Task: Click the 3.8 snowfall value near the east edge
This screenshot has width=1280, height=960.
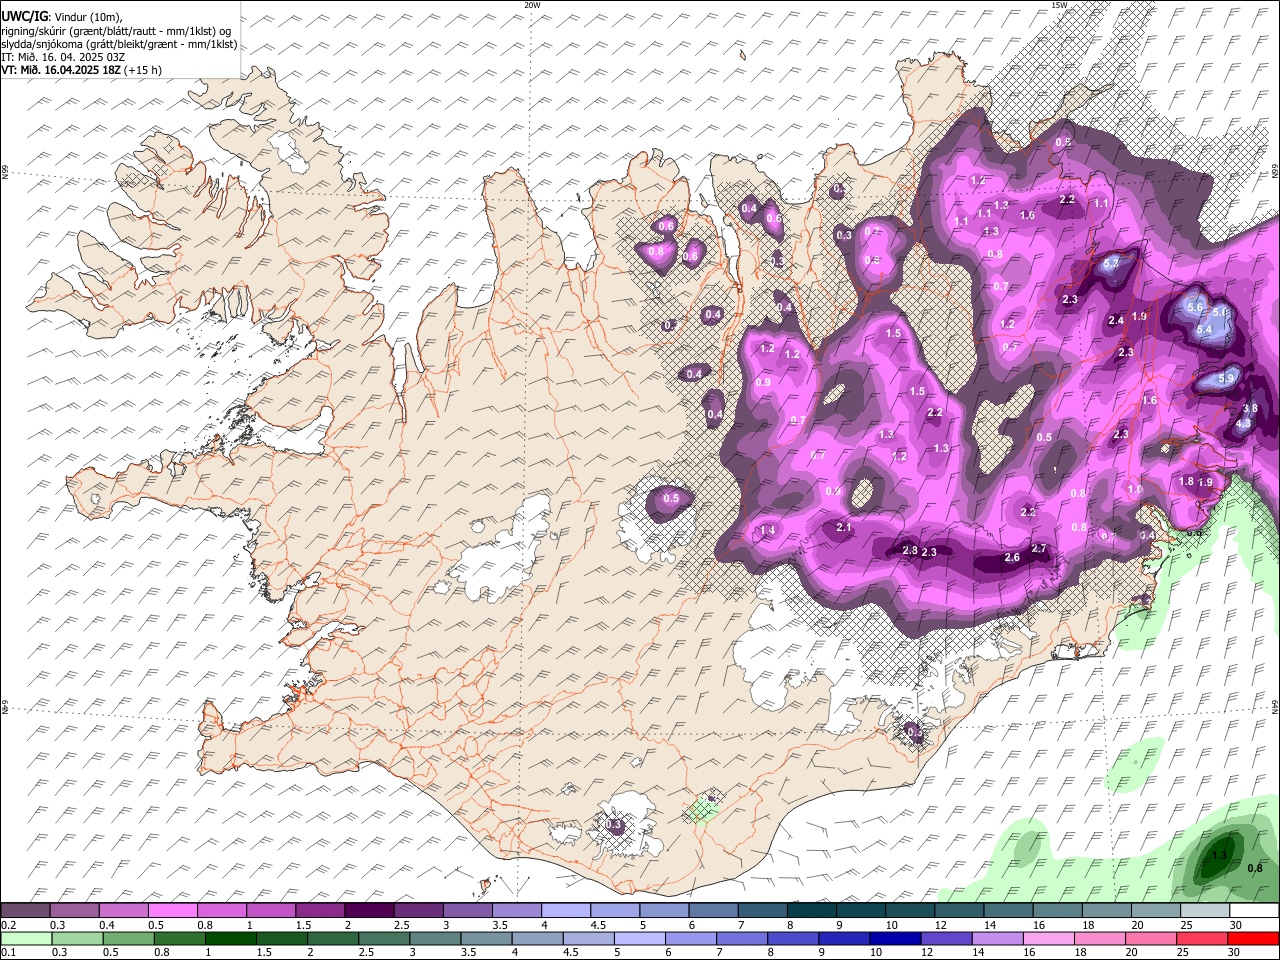Action: pyautogui.click(x=1250, y=408)
